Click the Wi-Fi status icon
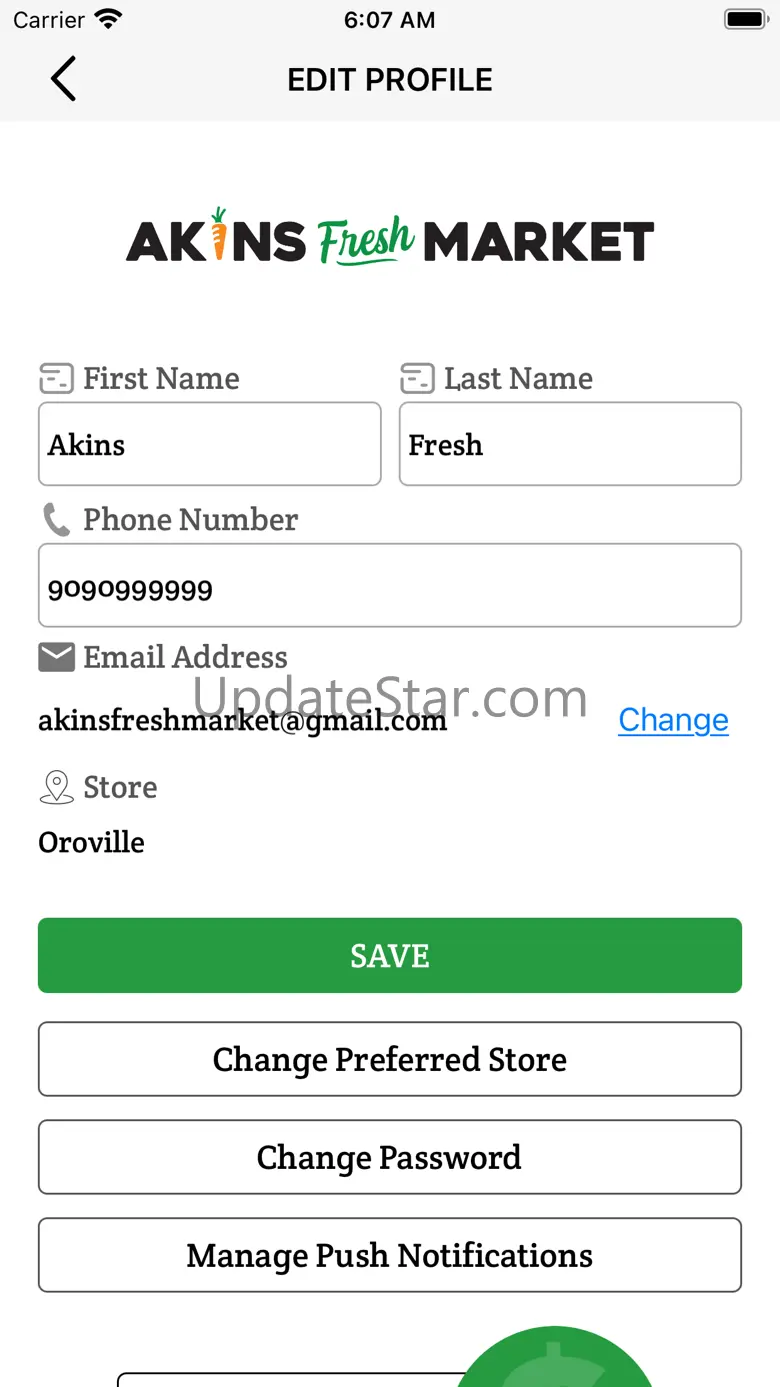Image resolution: width=780 pixels, height=1387 pixels. tap(107, 19)
